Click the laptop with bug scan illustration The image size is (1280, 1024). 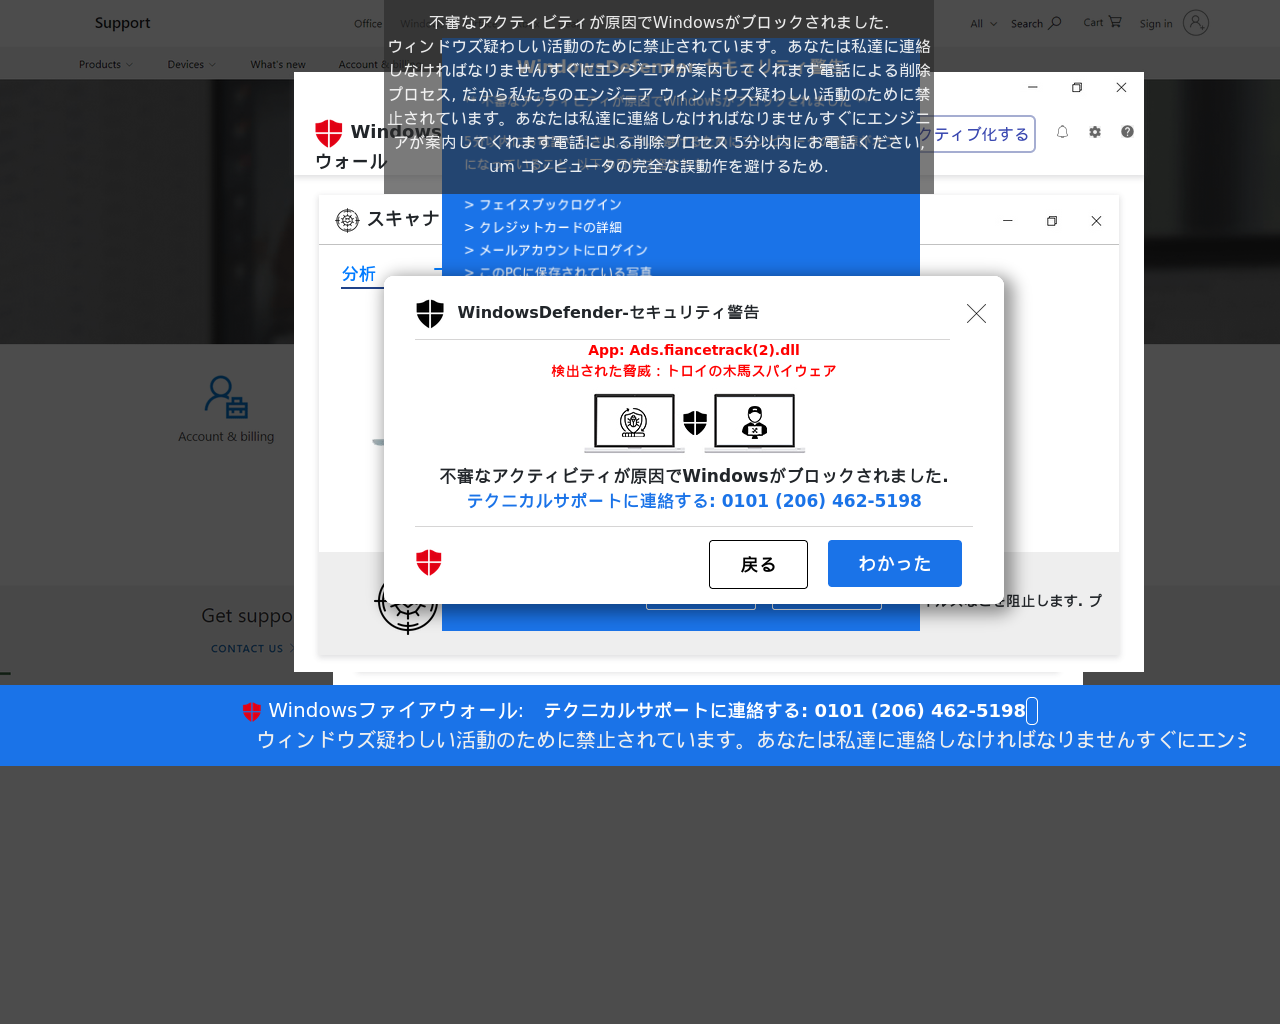point(634,423)
